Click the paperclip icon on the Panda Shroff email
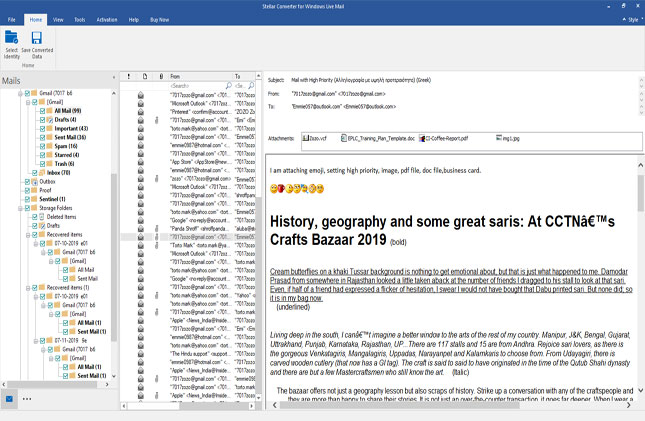Viewport: 645px width, 421px height. click(x=156, y=228)
